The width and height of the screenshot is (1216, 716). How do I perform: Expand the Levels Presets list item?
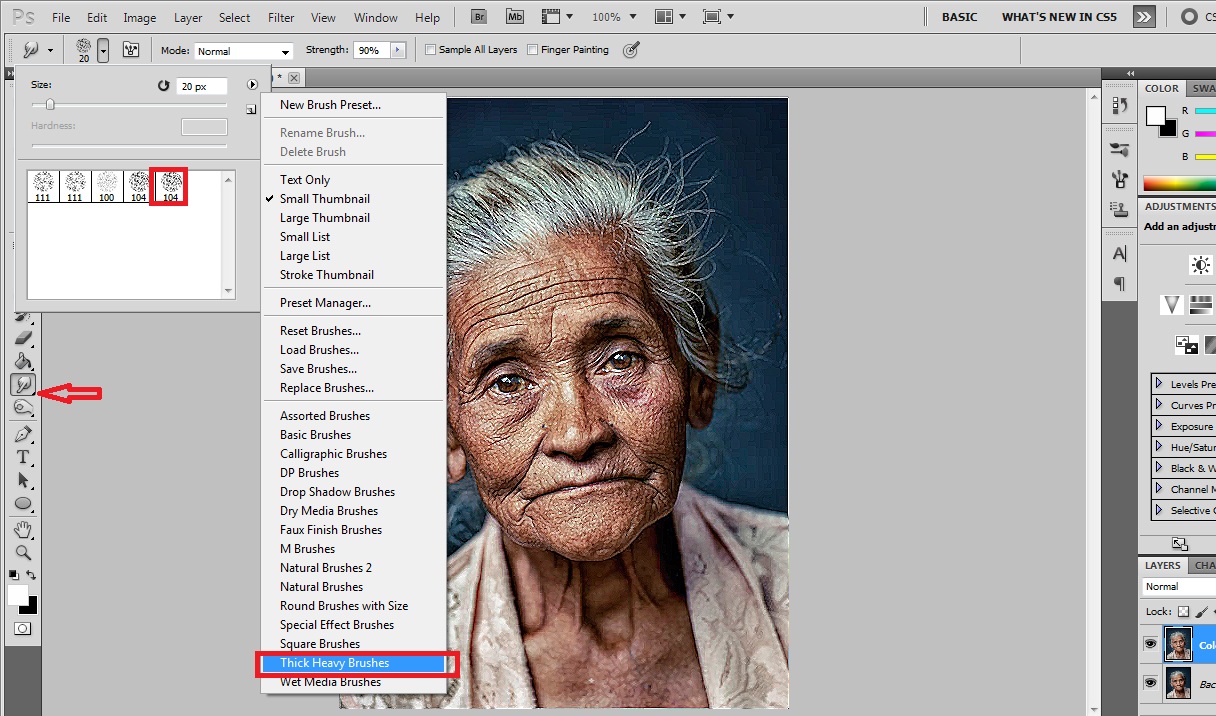tap(1159, 384)
